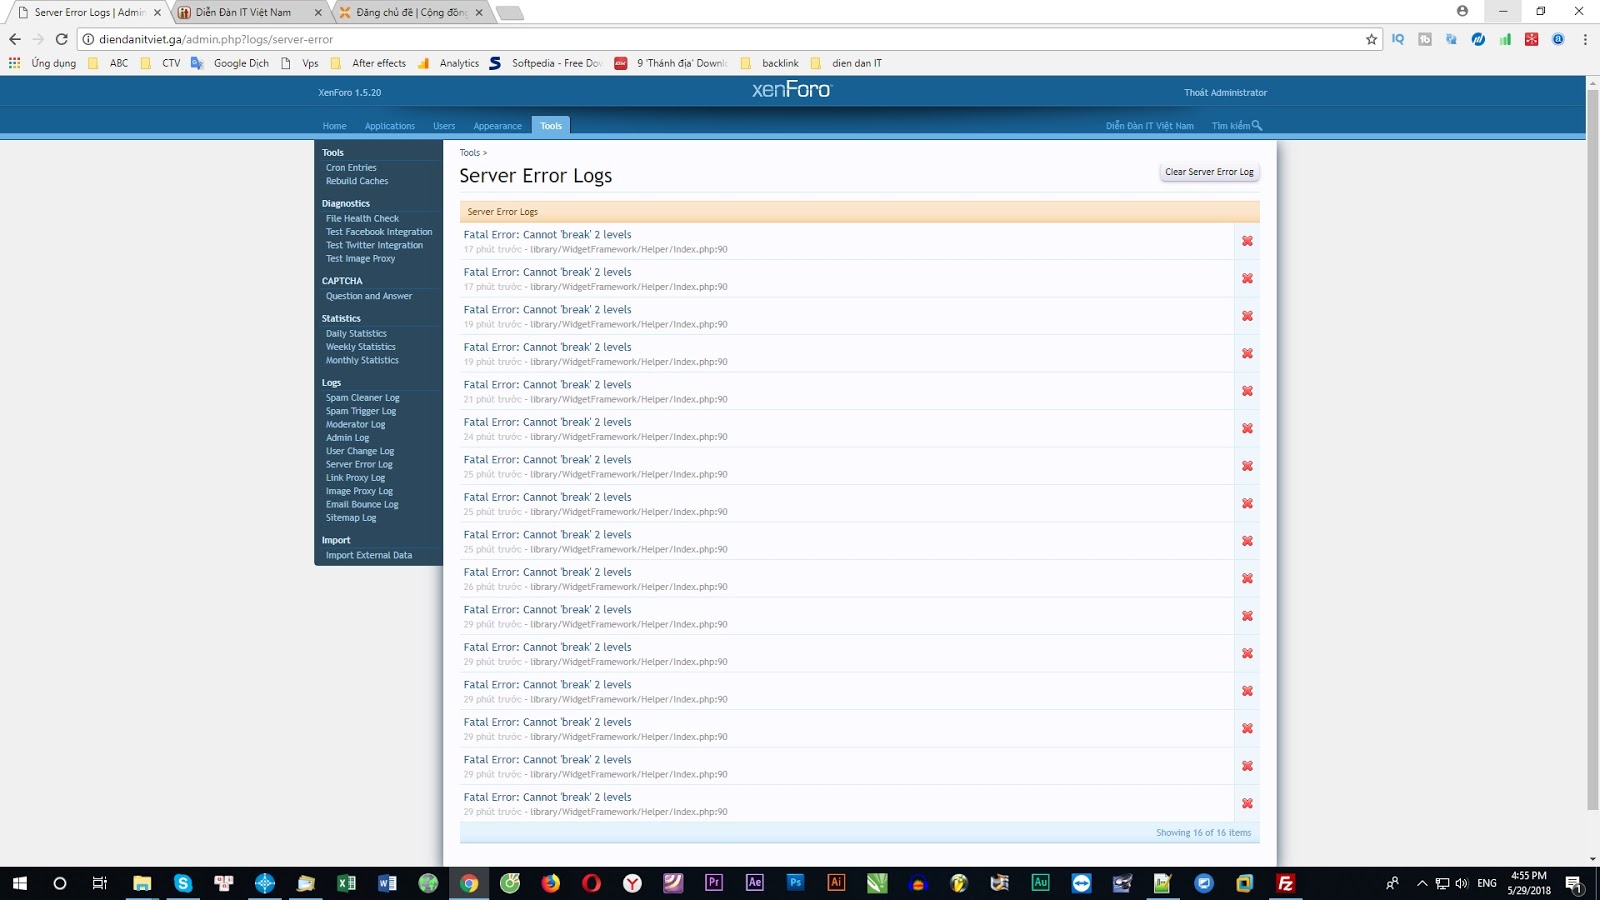Open the Spam Cleaner Log
Viewport: 1600px width, 900px height.
pos(362,398)
